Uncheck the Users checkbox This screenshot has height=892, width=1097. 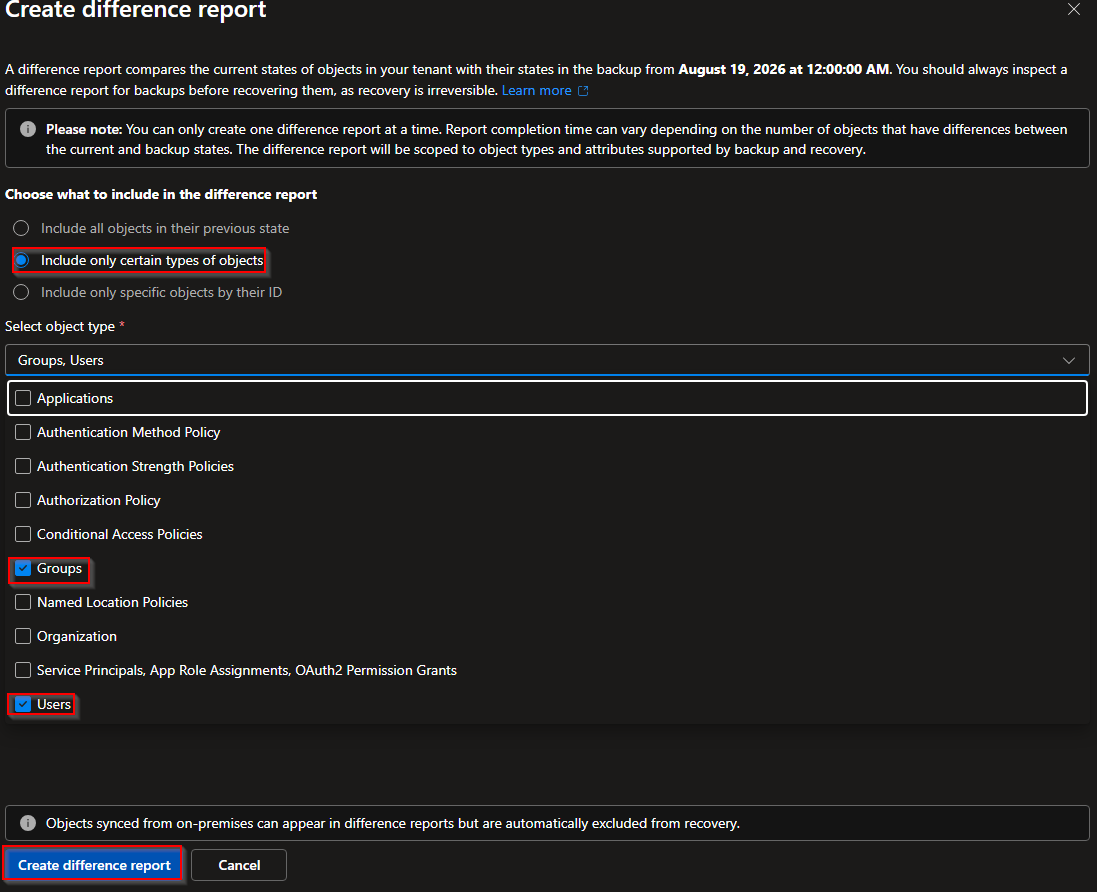click(23, 705)
